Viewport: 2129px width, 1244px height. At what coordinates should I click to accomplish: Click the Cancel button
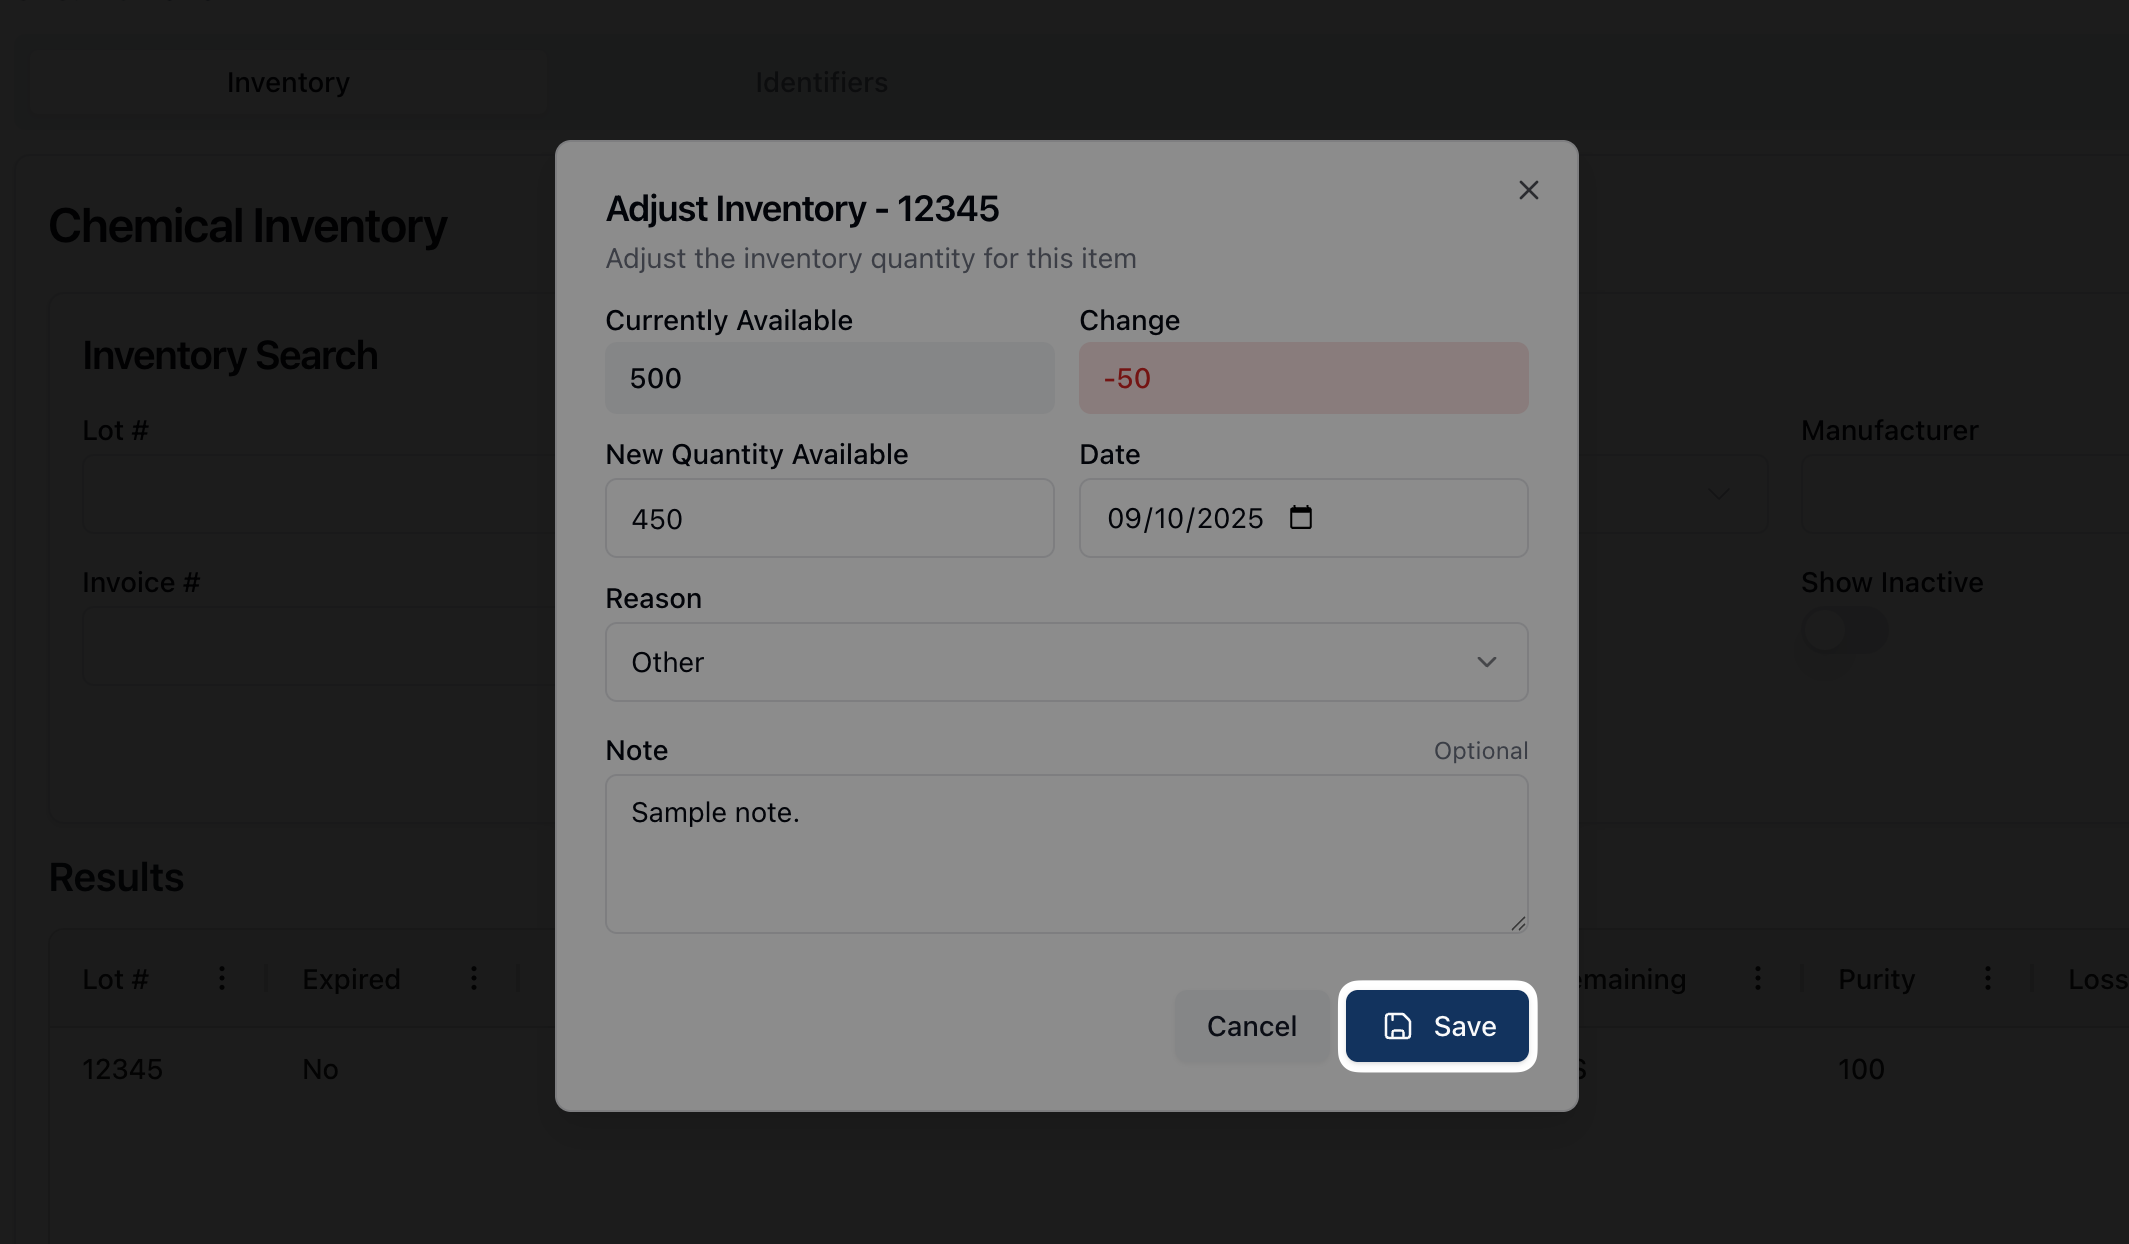pos(1251,1026)
